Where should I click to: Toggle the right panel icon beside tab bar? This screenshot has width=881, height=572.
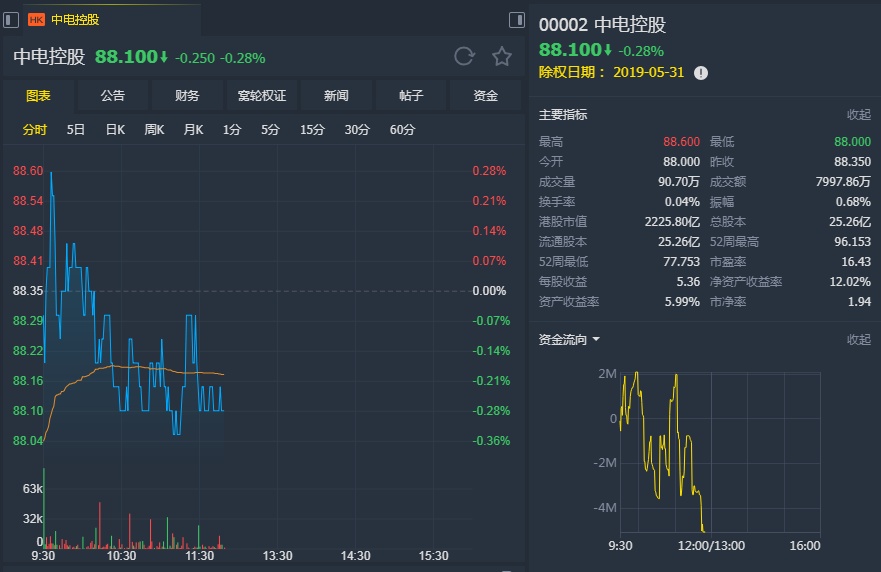[x=516, y=19]
